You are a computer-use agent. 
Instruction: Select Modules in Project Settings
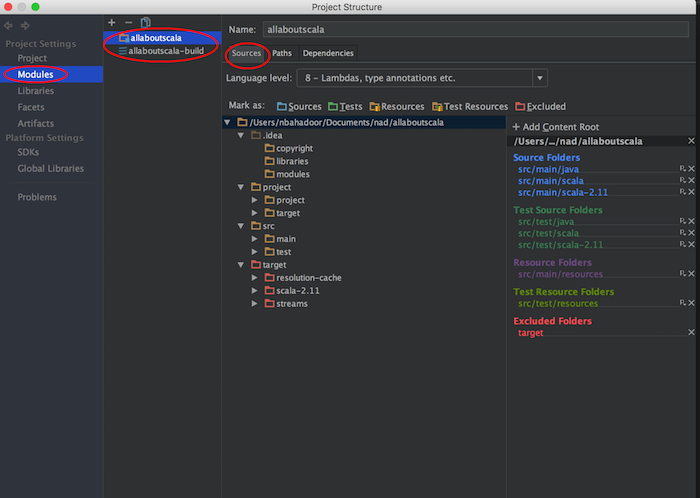point(35,75)
